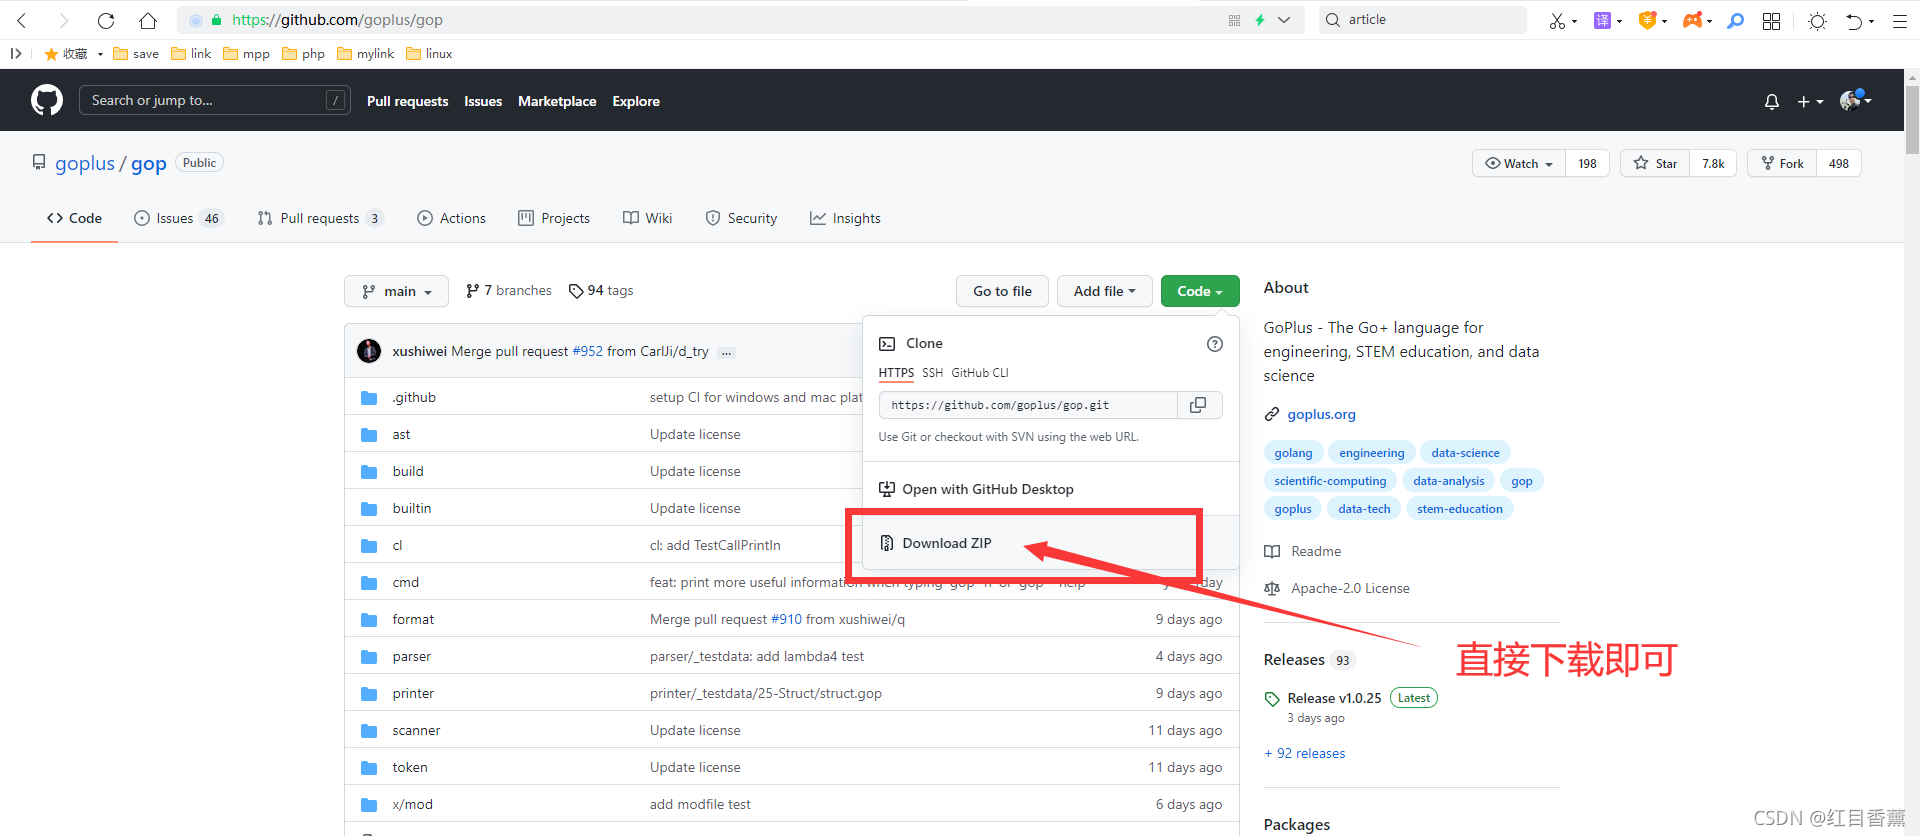This screenshot has width=1920, height=836.
Task: Click the browser back arrow
Action: coord(22,20)
